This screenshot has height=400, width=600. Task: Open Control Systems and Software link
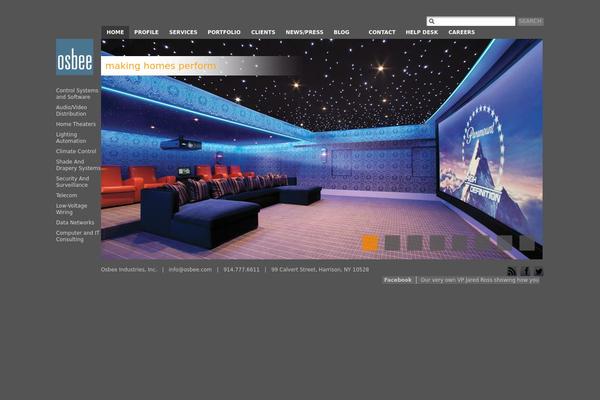[x=77, y=94]
